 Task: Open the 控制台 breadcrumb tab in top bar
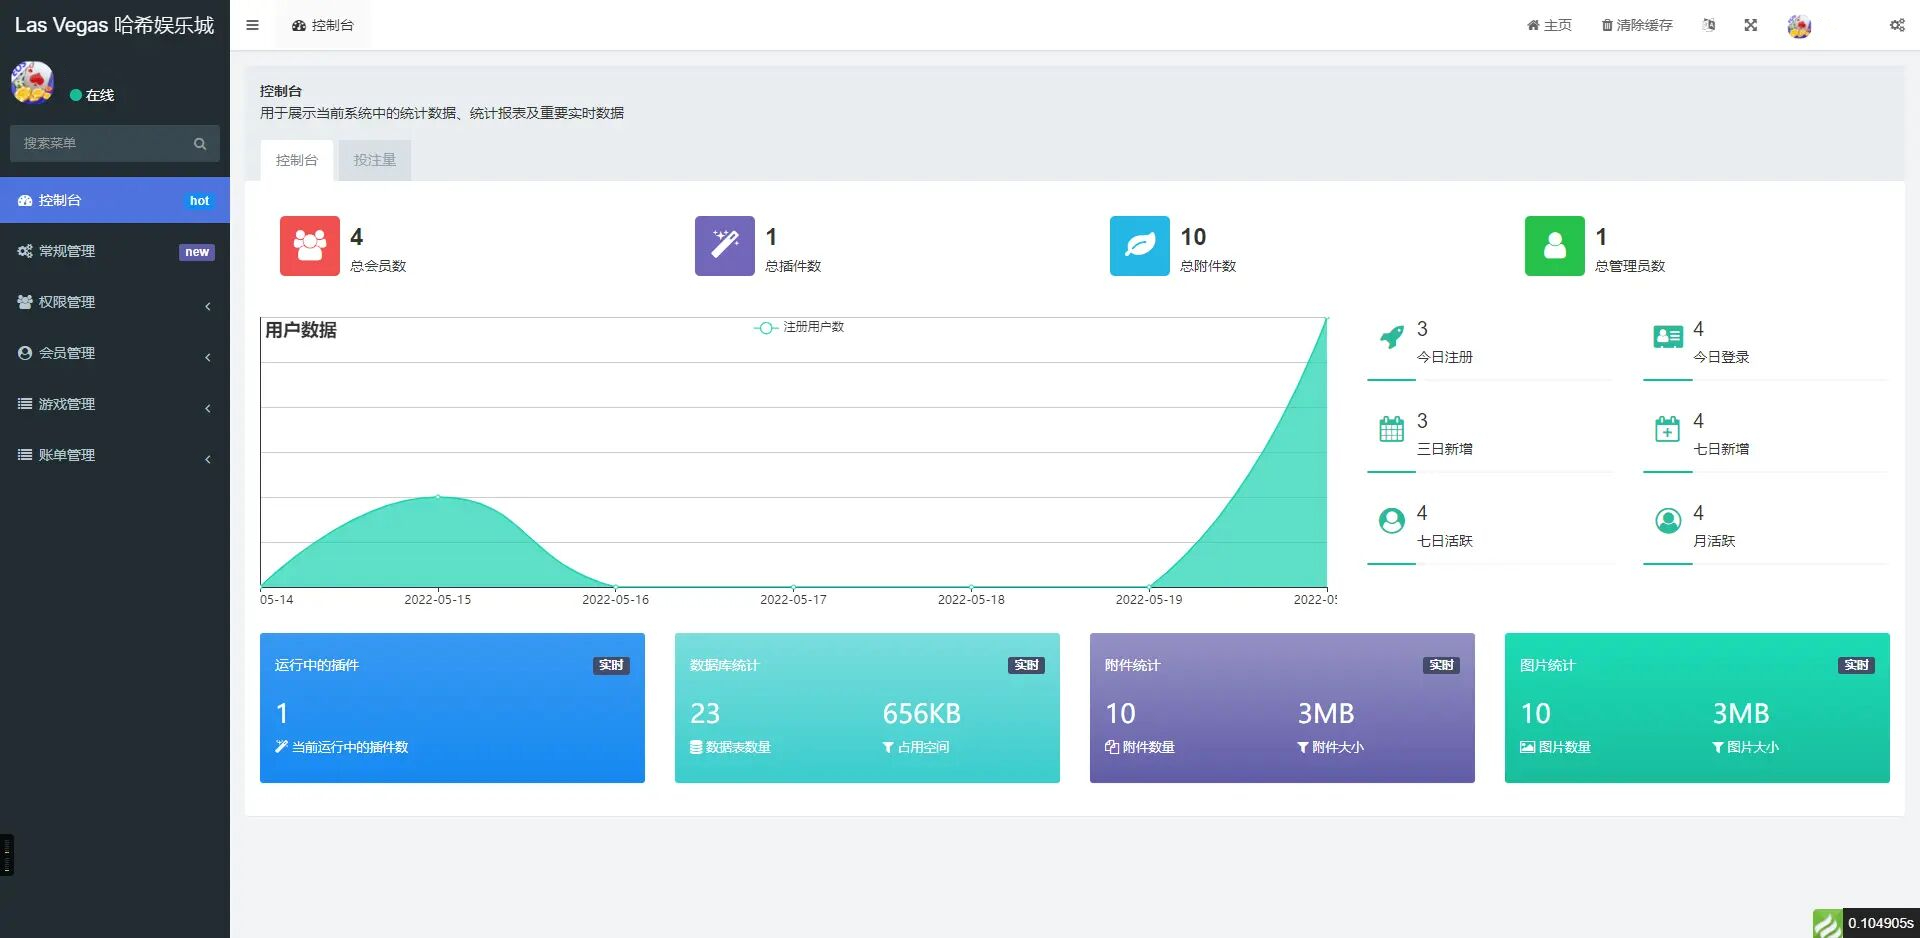coord(322,25)
